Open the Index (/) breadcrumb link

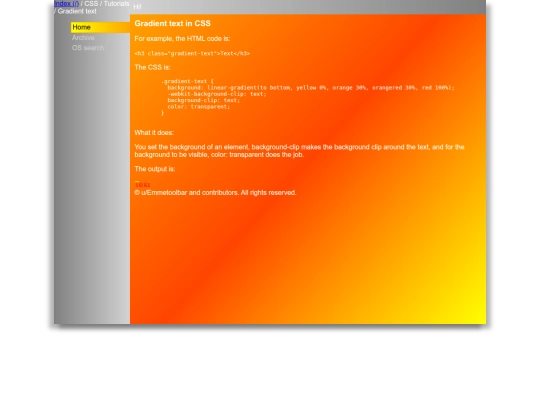[x=66, y=4]
